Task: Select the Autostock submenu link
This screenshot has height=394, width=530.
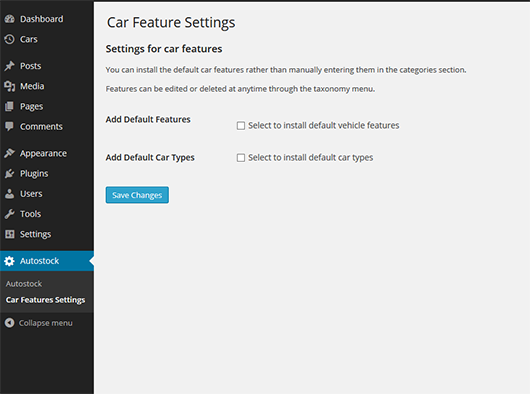Action: [x=24, y=284]
